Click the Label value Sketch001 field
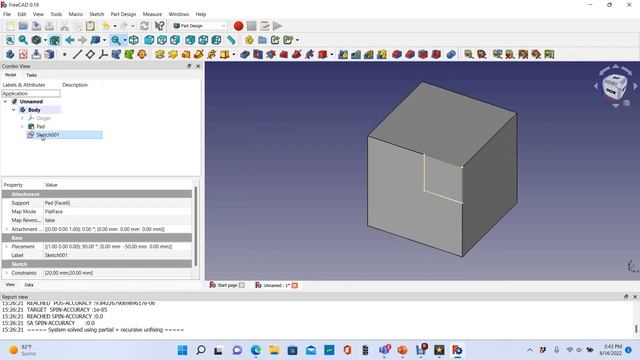640x360 pixels. tap(118, 255)
